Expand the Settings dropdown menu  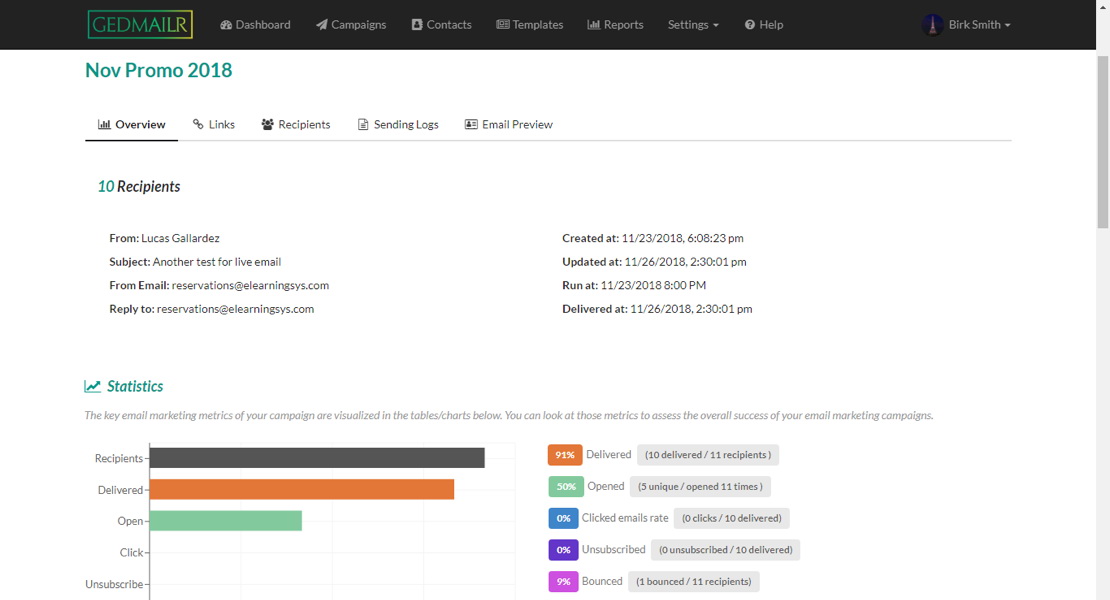click(693, 24)
